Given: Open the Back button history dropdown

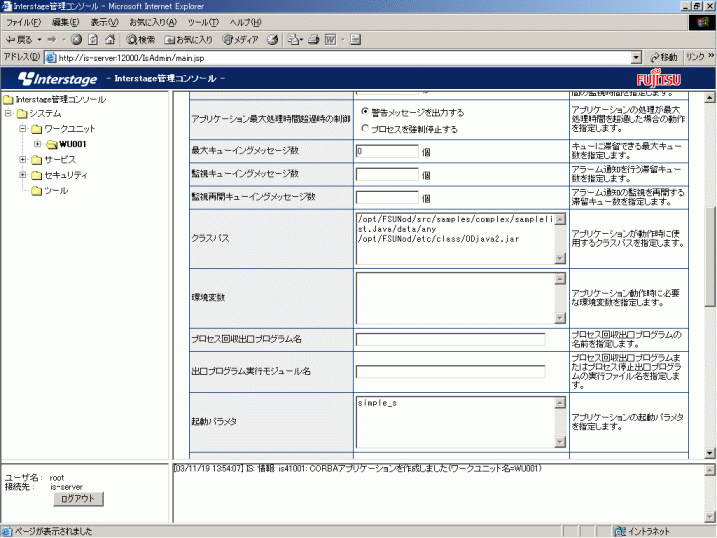Looking at the screenshot, I should (39, 40).
